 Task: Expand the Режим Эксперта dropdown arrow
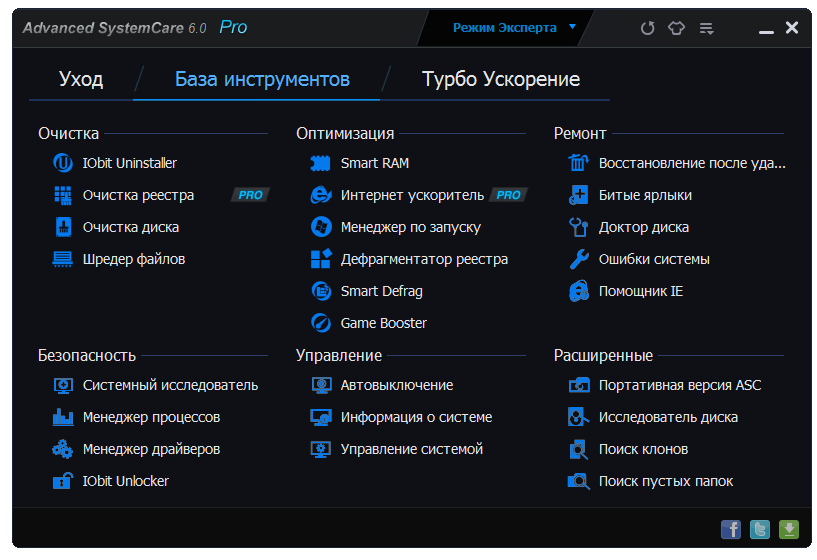(572, 27)
